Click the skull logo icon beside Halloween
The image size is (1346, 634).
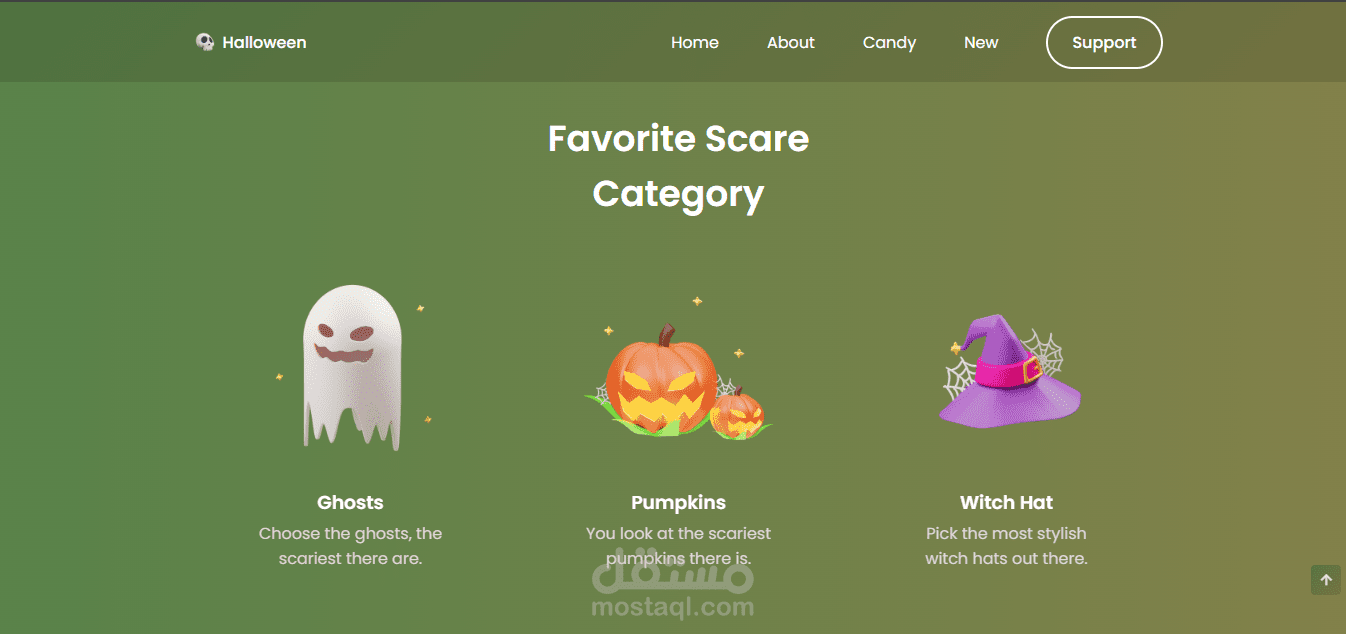[x=205, y=42]
